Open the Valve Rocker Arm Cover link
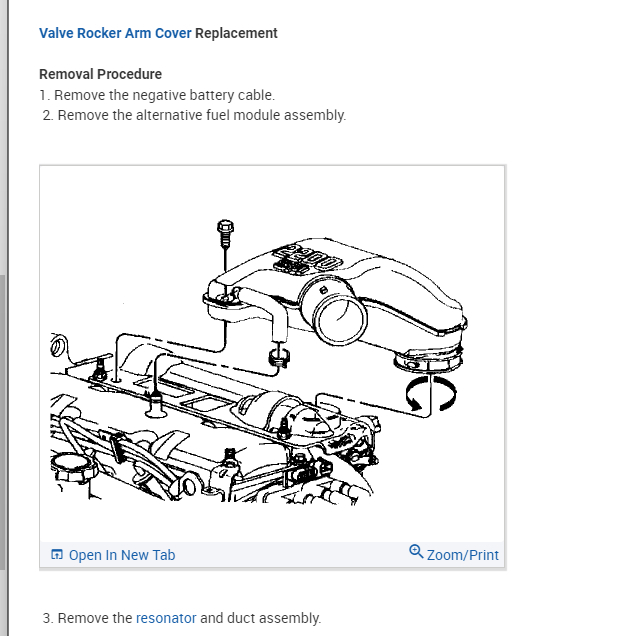Viewport: 635px width, 636px height. coord(115,33)
